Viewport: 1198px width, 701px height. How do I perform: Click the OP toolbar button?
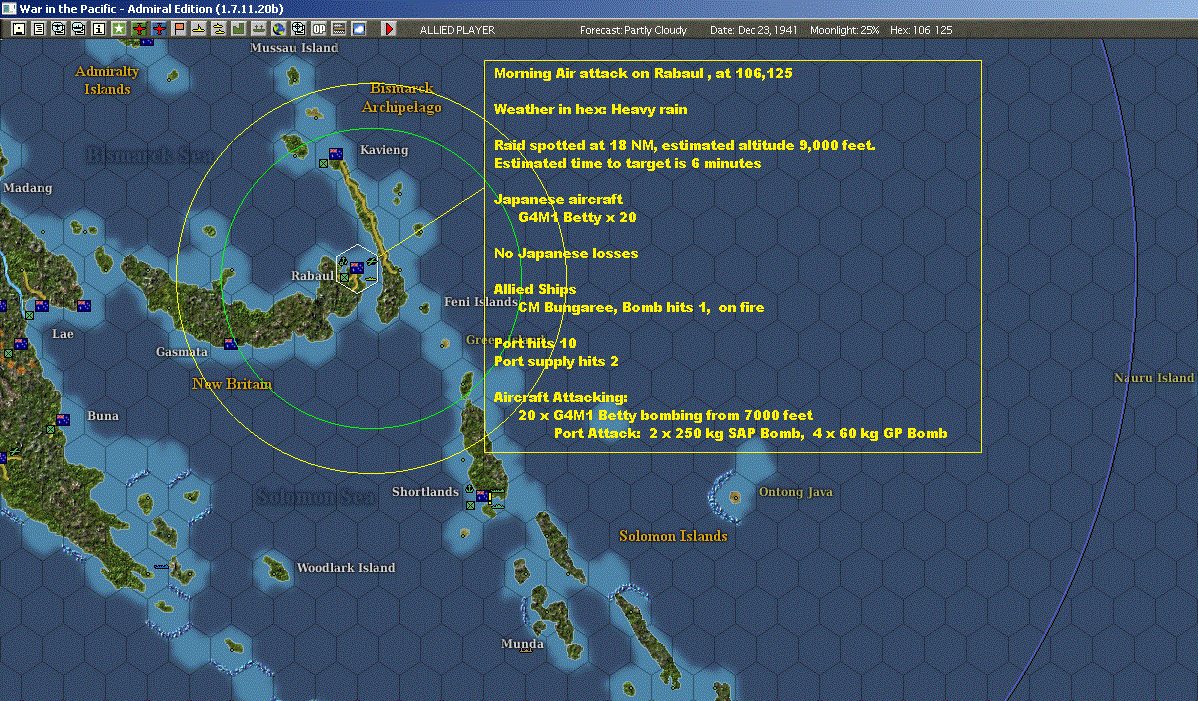pos(319,29)
